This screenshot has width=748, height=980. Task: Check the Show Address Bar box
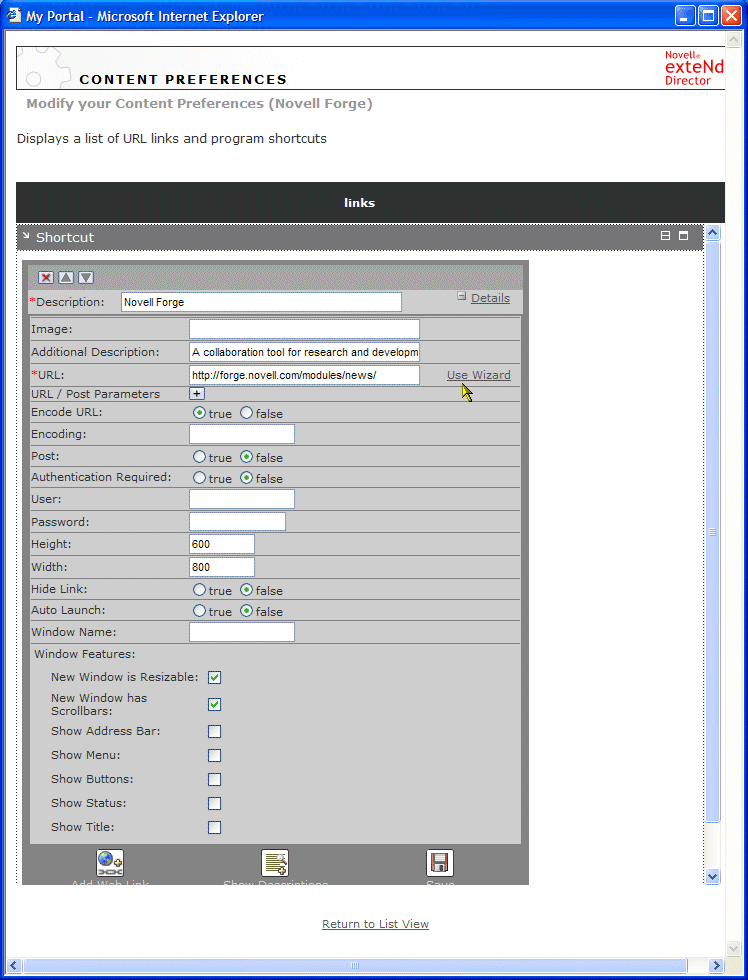pos(214,731)
